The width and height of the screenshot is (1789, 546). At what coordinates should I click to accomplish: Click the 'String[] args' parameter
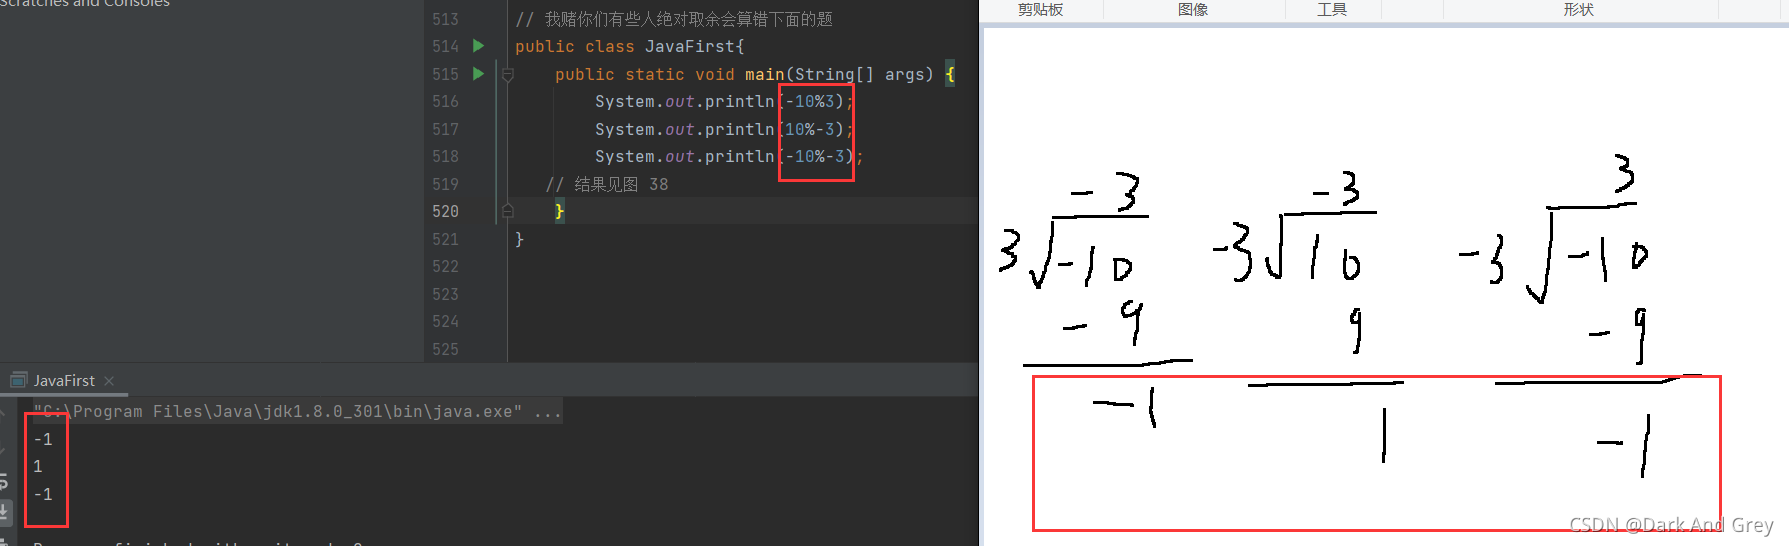coord(859,74)
